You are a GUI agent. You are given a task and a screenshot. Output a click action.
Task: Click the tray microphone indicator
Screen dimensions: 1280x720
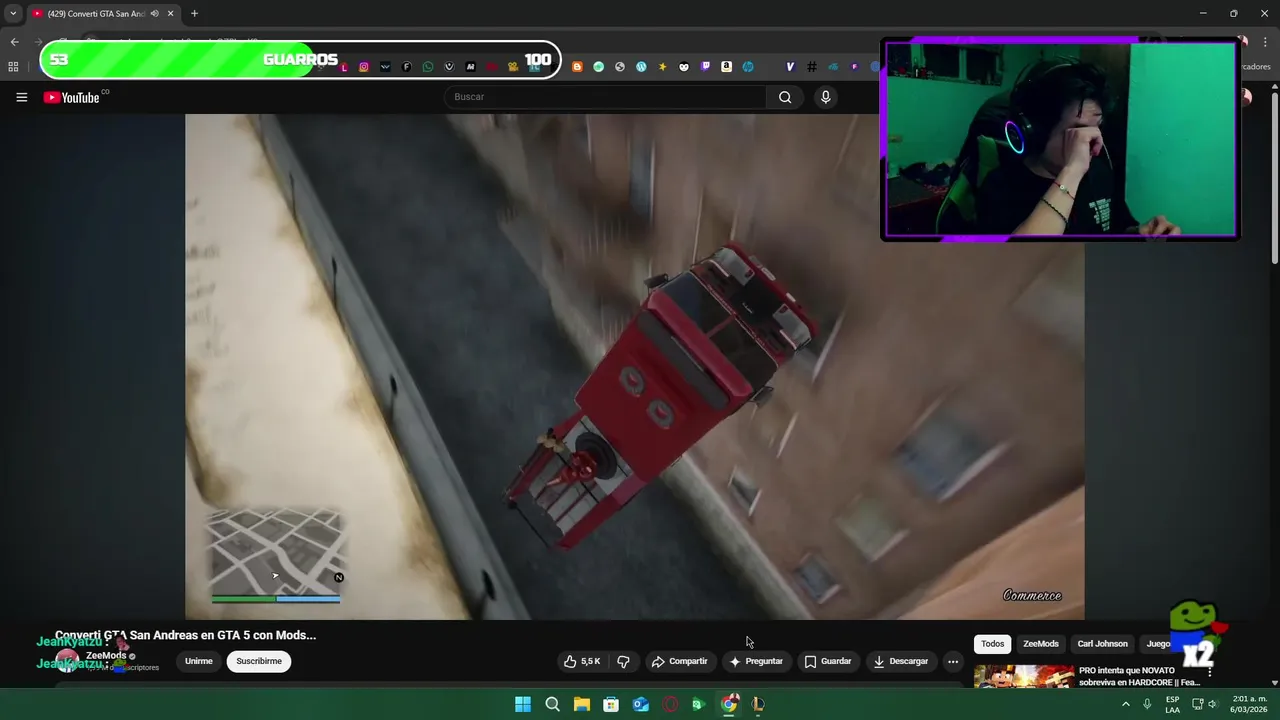point(1147,704)
